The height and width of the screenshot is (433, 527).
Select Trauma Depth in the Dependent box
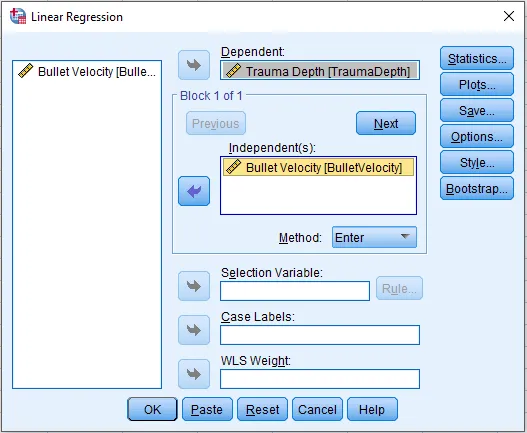pos(320,70)
